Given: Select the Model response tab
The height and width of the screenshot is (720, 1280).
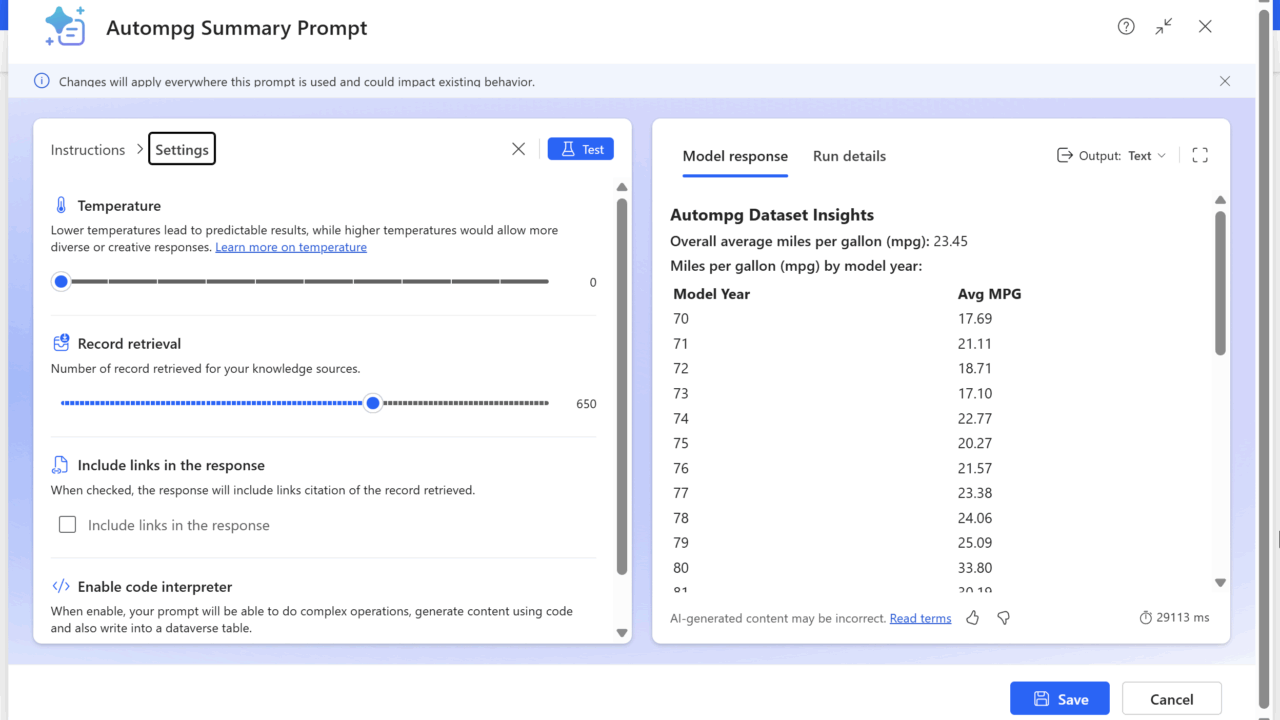Looking at the screenshot, I should coord(735,156).
